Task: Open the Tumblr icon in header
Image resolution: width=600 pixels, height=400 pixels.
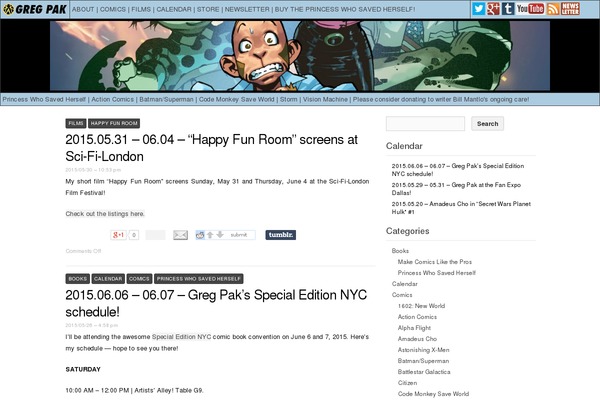Action: tap(508, 8)
